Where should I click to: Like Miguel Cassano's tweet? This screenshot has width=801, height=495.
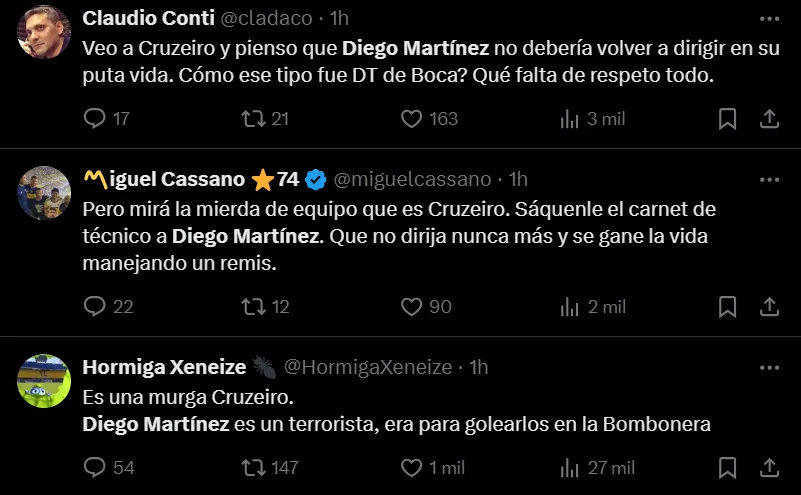pyautogui.click(x=411, y=307)
